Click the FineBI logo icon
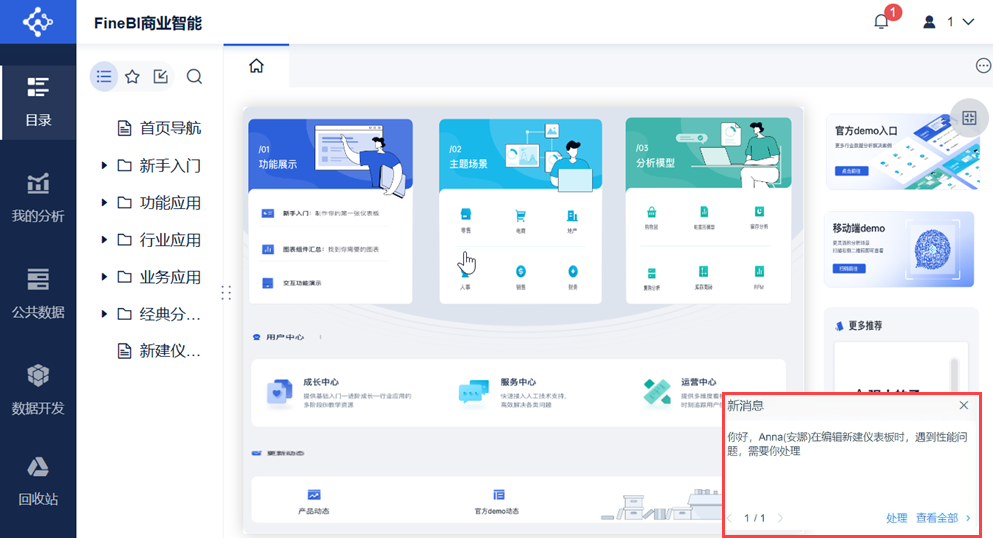Viewport: 993px width, 538px height. pos(37,22)
